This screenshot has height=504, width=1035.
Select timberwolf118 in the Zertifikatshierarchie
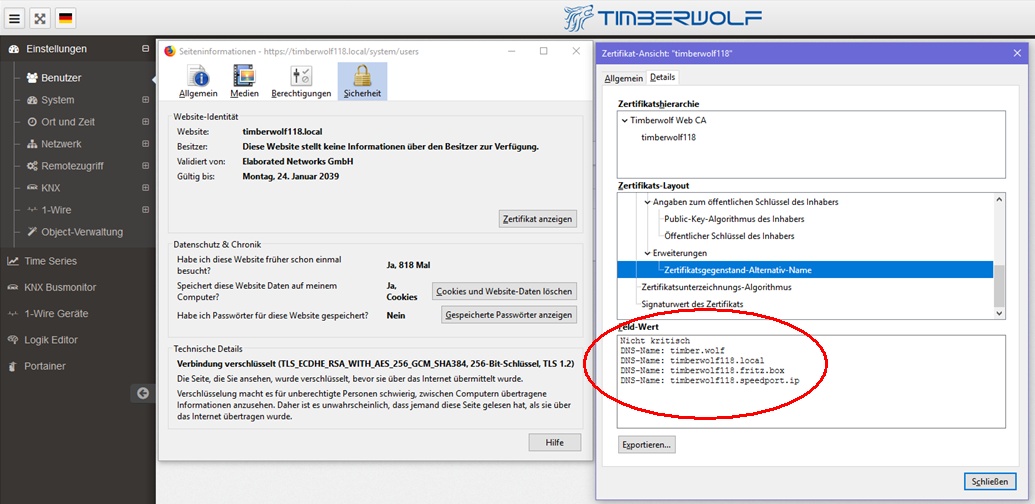(x=669, y=138)
